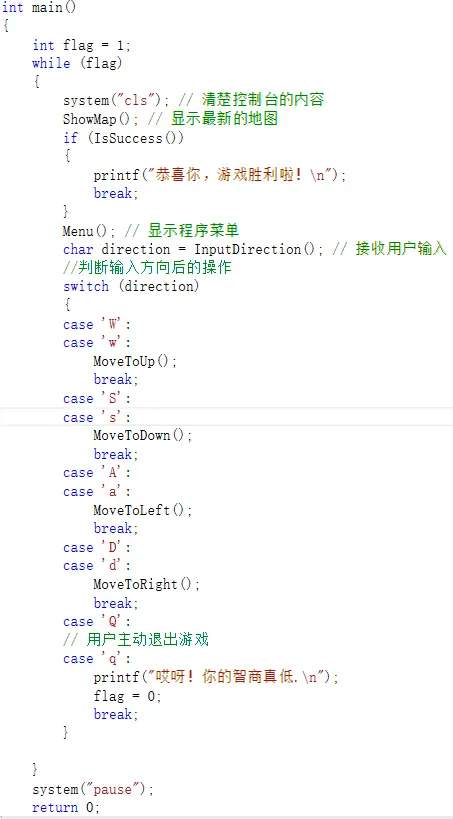453x819 pixels.
Task: Click the printf '哎呀！你的智商真低' line
Action: click(216, 677)
